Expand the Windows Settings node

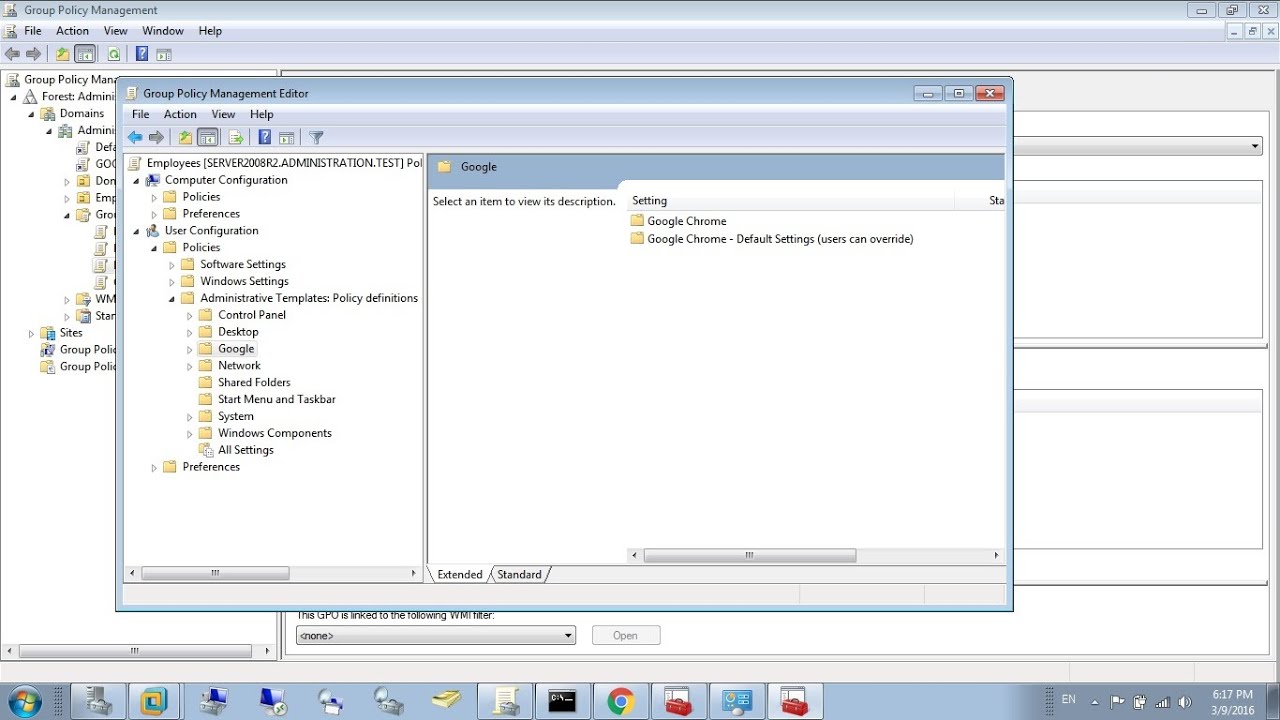click(x=173, y=282)
